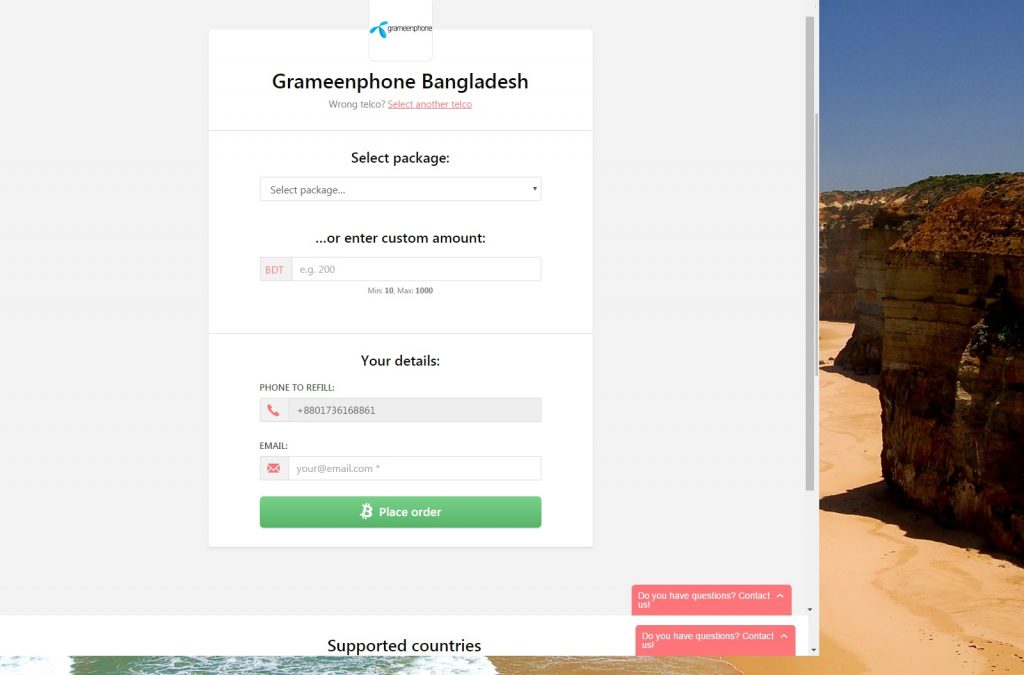Image resolution: width=1024 pixels, height=675 pixels.
Task: Click the Bitcoin symbol on Place order
Action: [x=366, y=511]
